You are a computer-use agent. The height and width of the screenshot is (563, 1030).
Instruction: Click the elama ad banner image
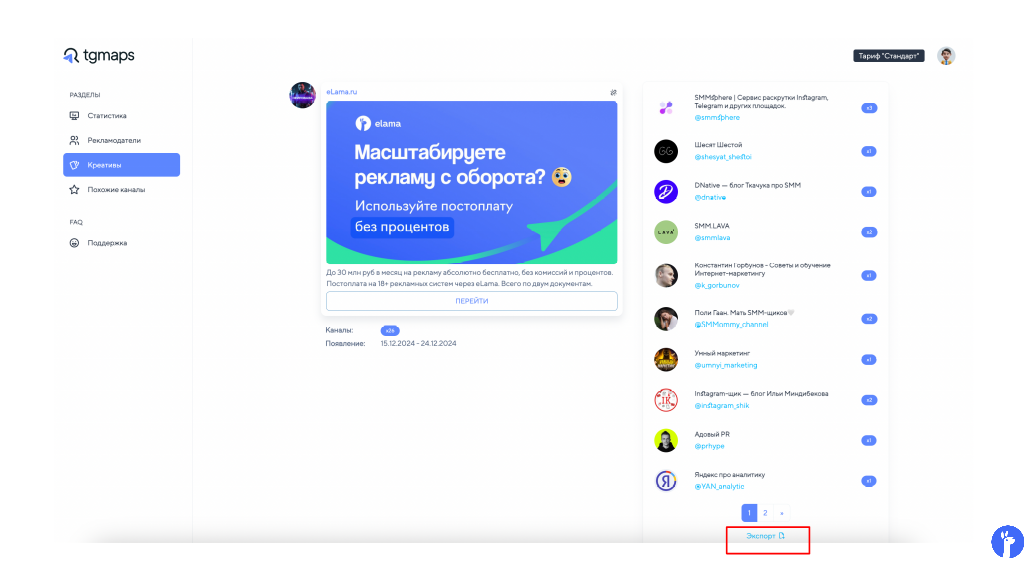(472, 183)
